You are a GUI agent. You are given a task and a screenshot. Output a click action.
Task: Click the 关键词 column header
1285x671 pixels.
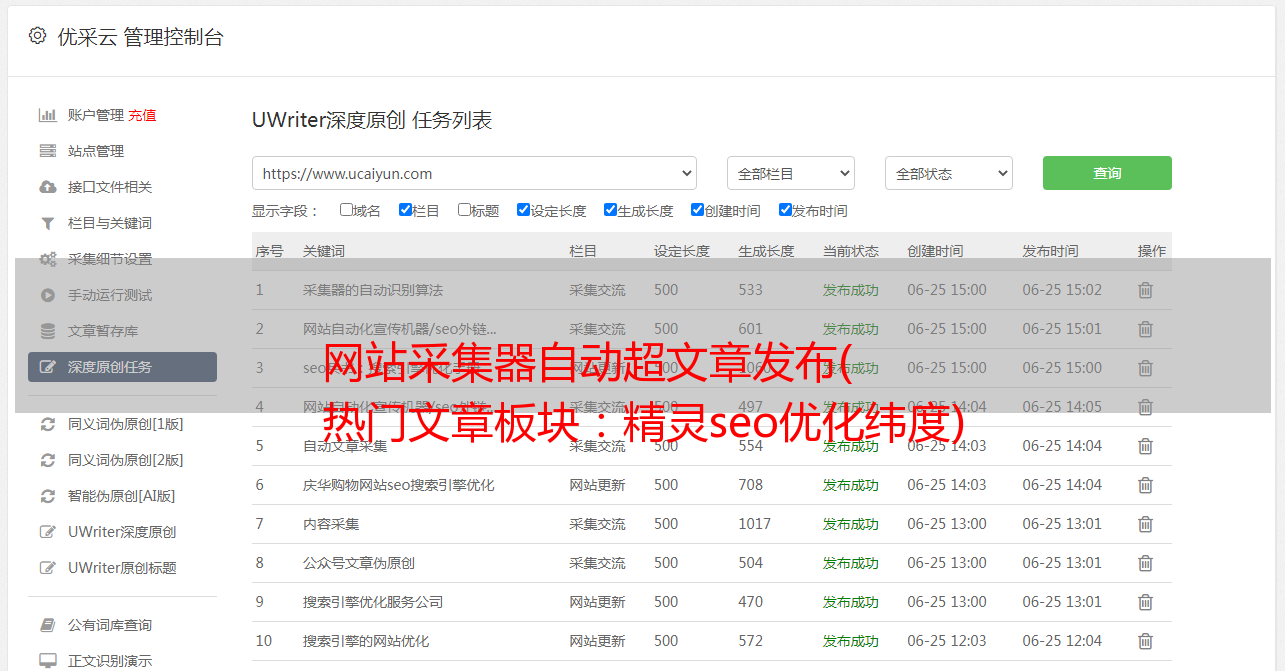coord(324,251)
